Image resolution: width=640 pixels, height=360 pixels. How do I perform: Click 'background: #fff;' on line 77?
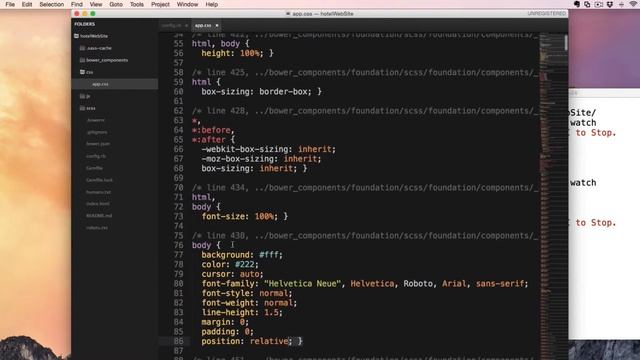242,255
